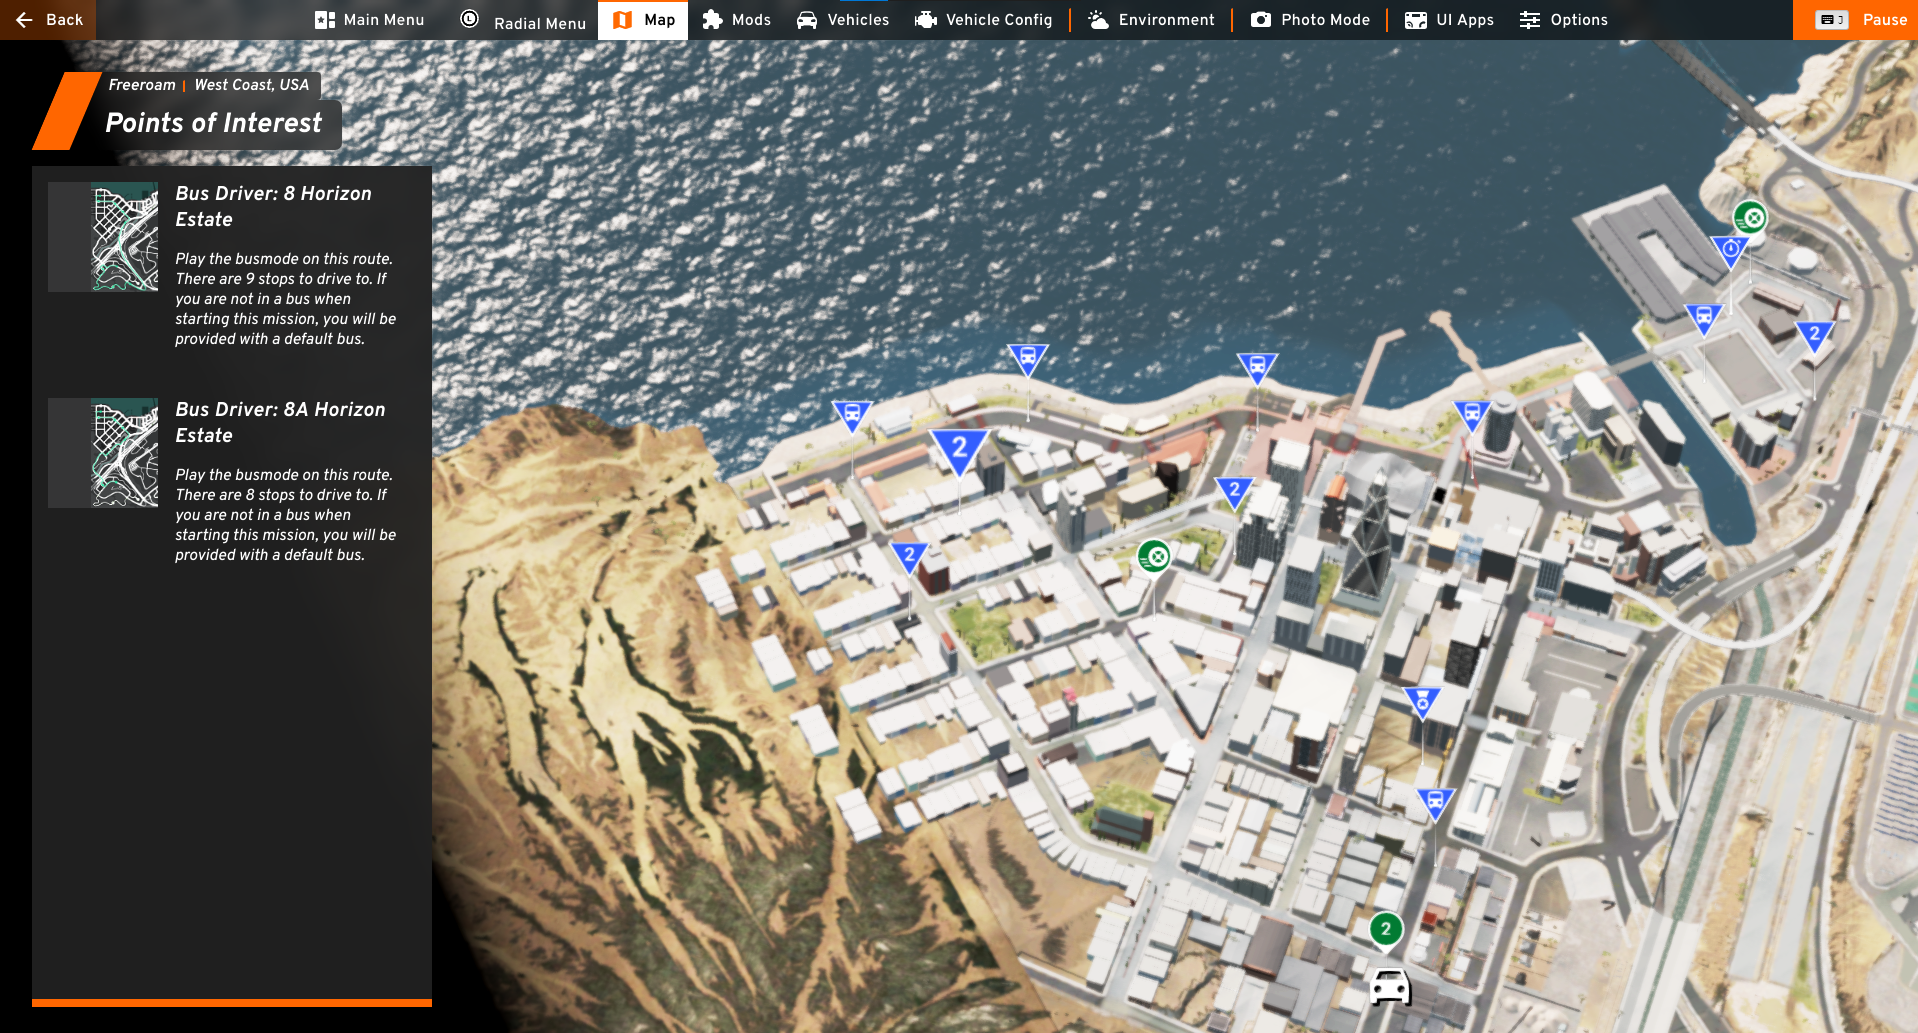Click the blue 2 marker at the port
This screenshot has height=1033, width=1918.
pos(1814,336)
